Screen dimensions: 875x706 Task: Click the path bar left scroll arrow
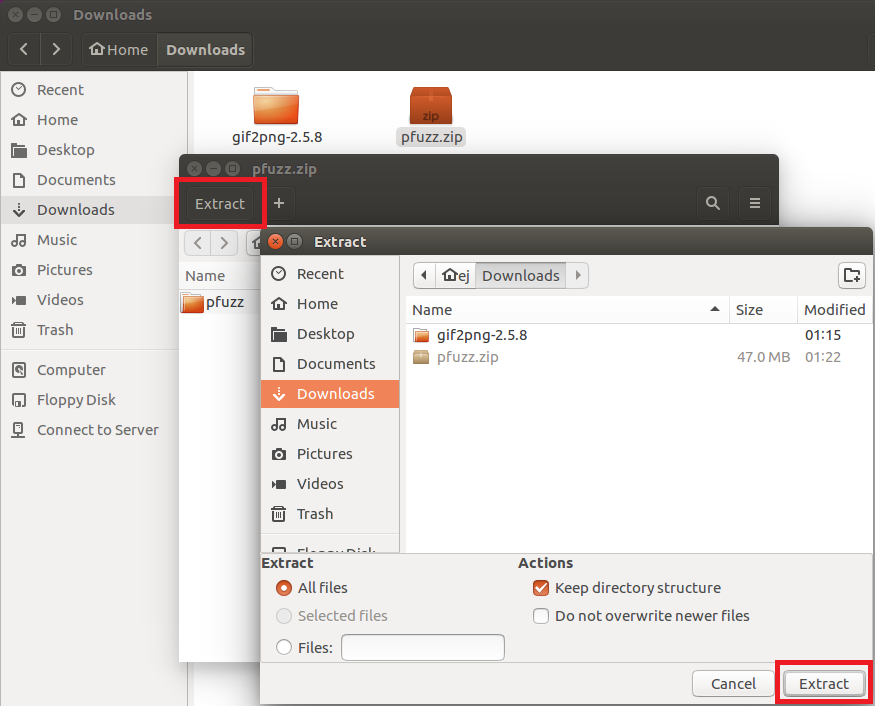pyautogui.click(x=426, y=276)
